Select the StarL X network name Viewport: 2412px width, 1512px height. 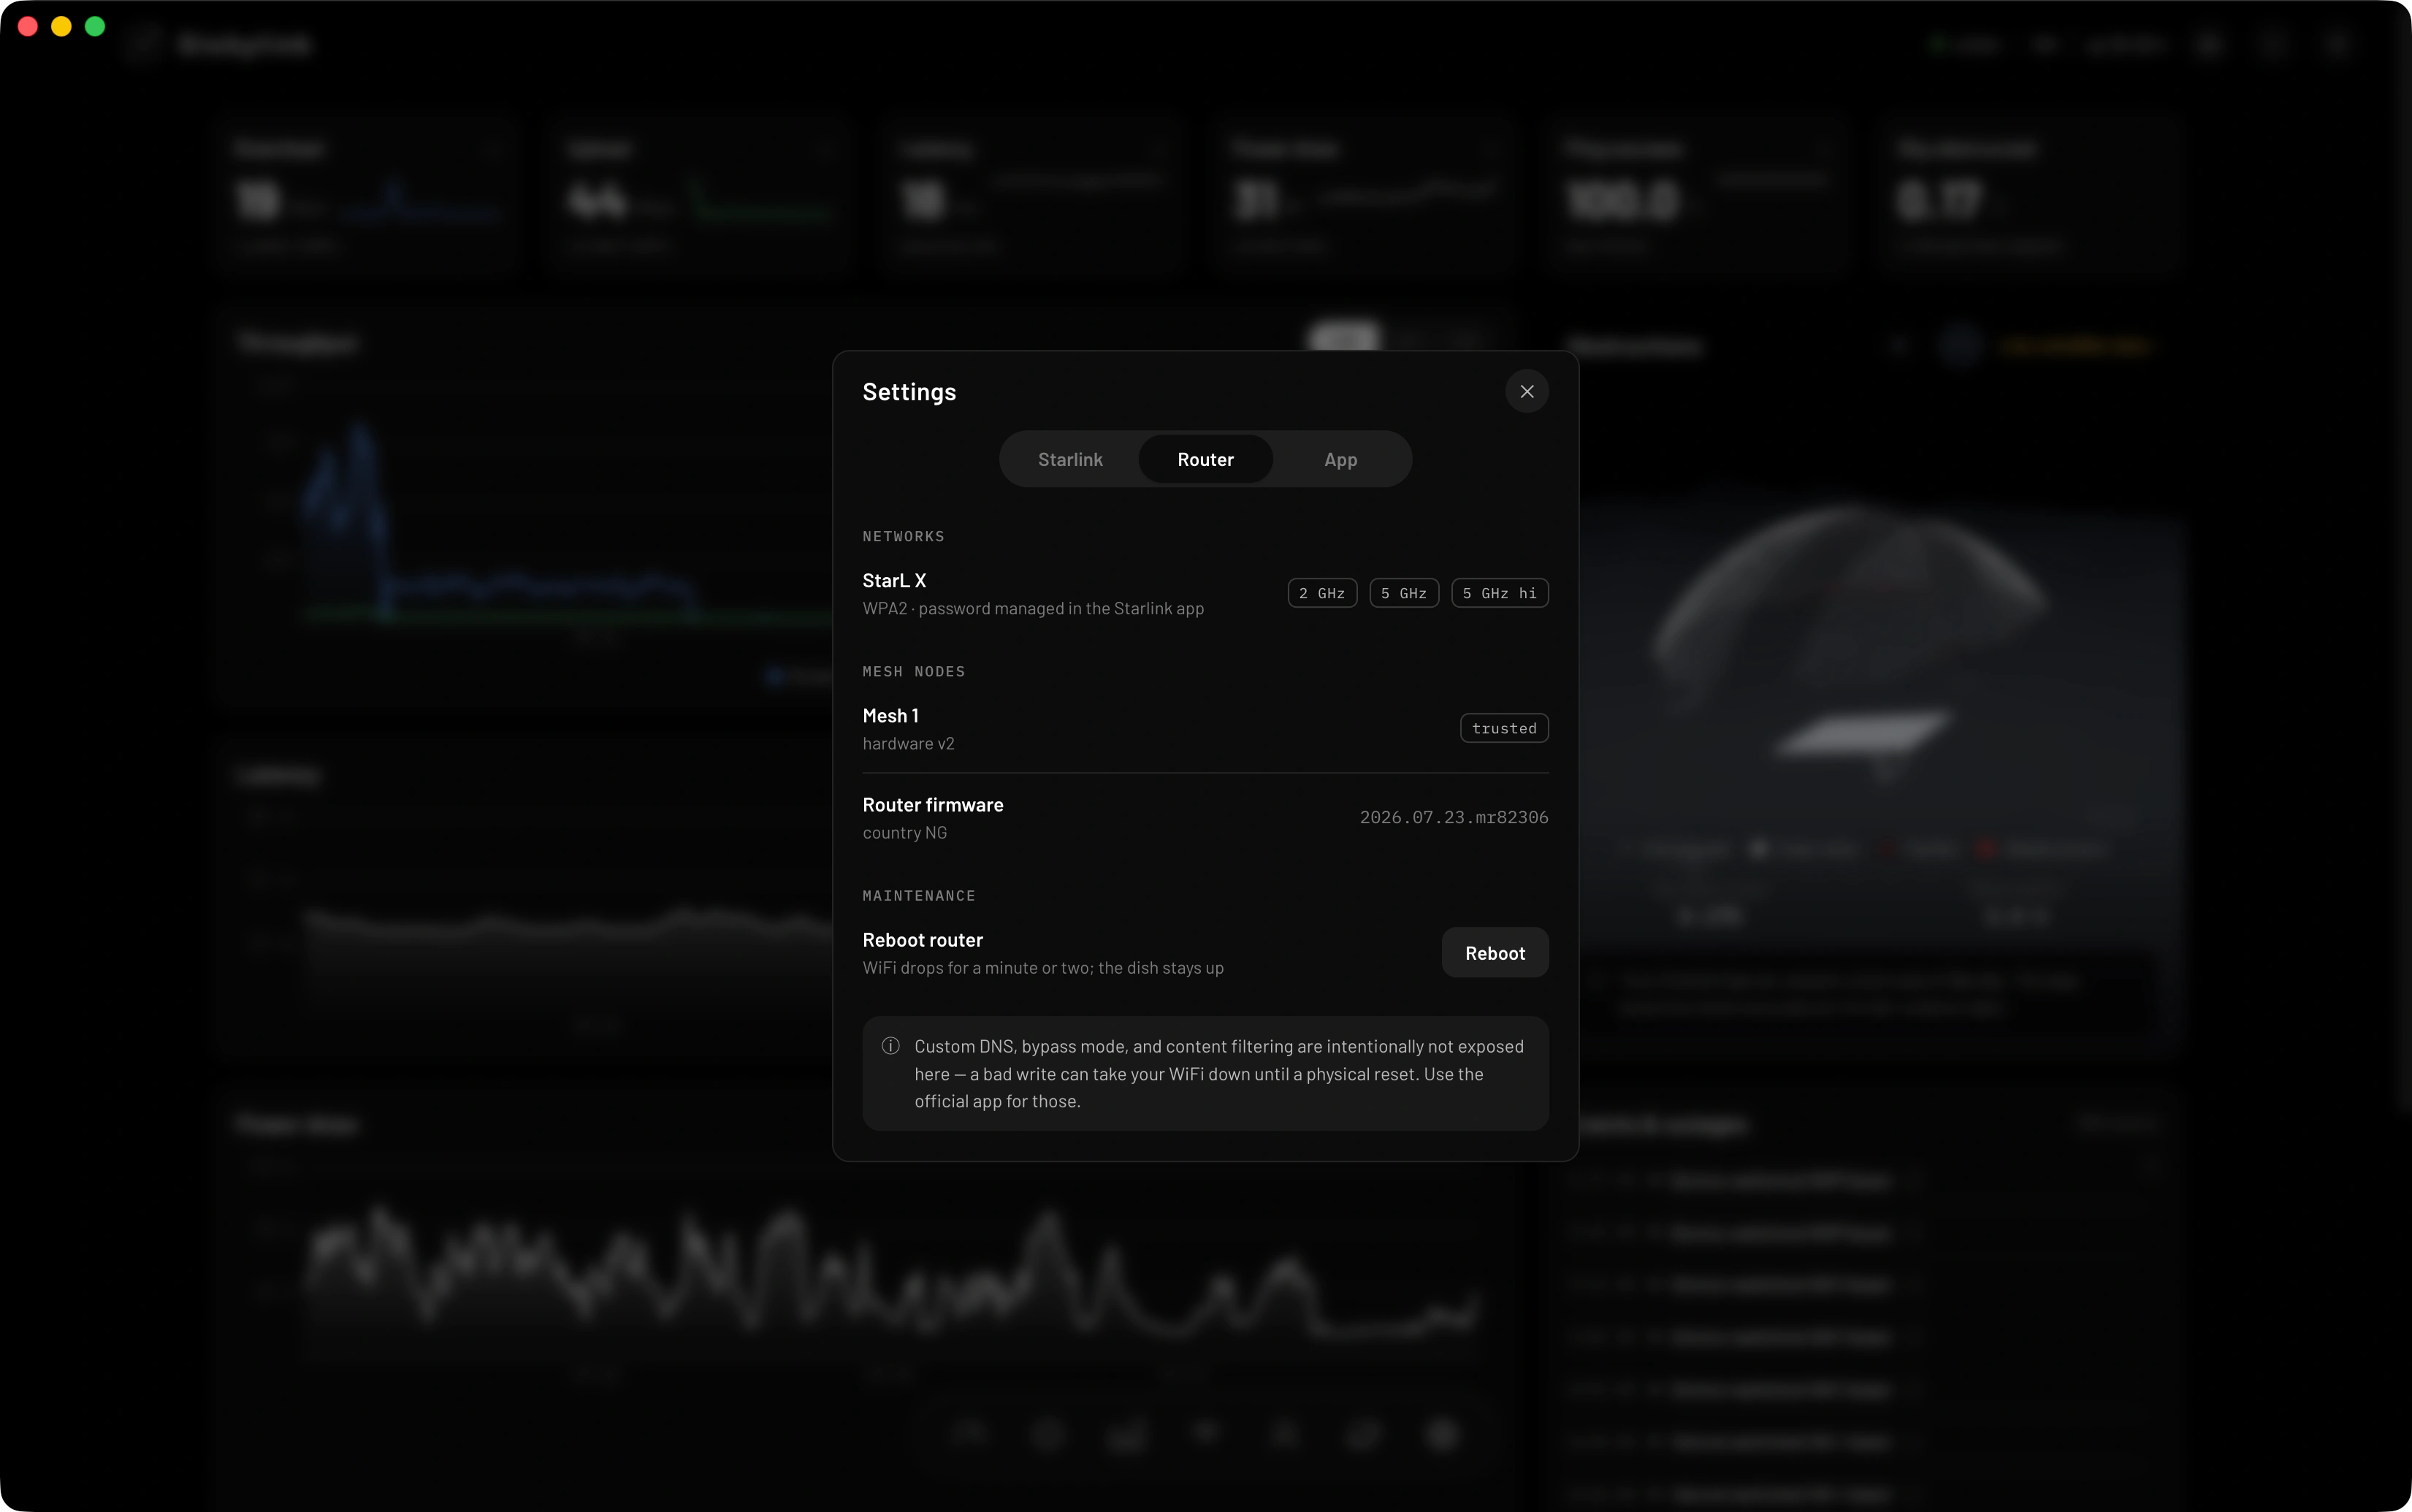(x=894, y=580)
